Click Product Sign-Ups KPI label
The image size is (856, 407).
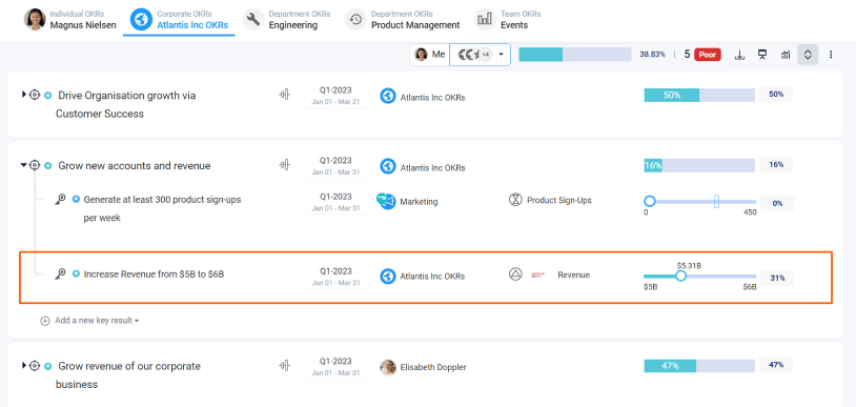(559, 200)
